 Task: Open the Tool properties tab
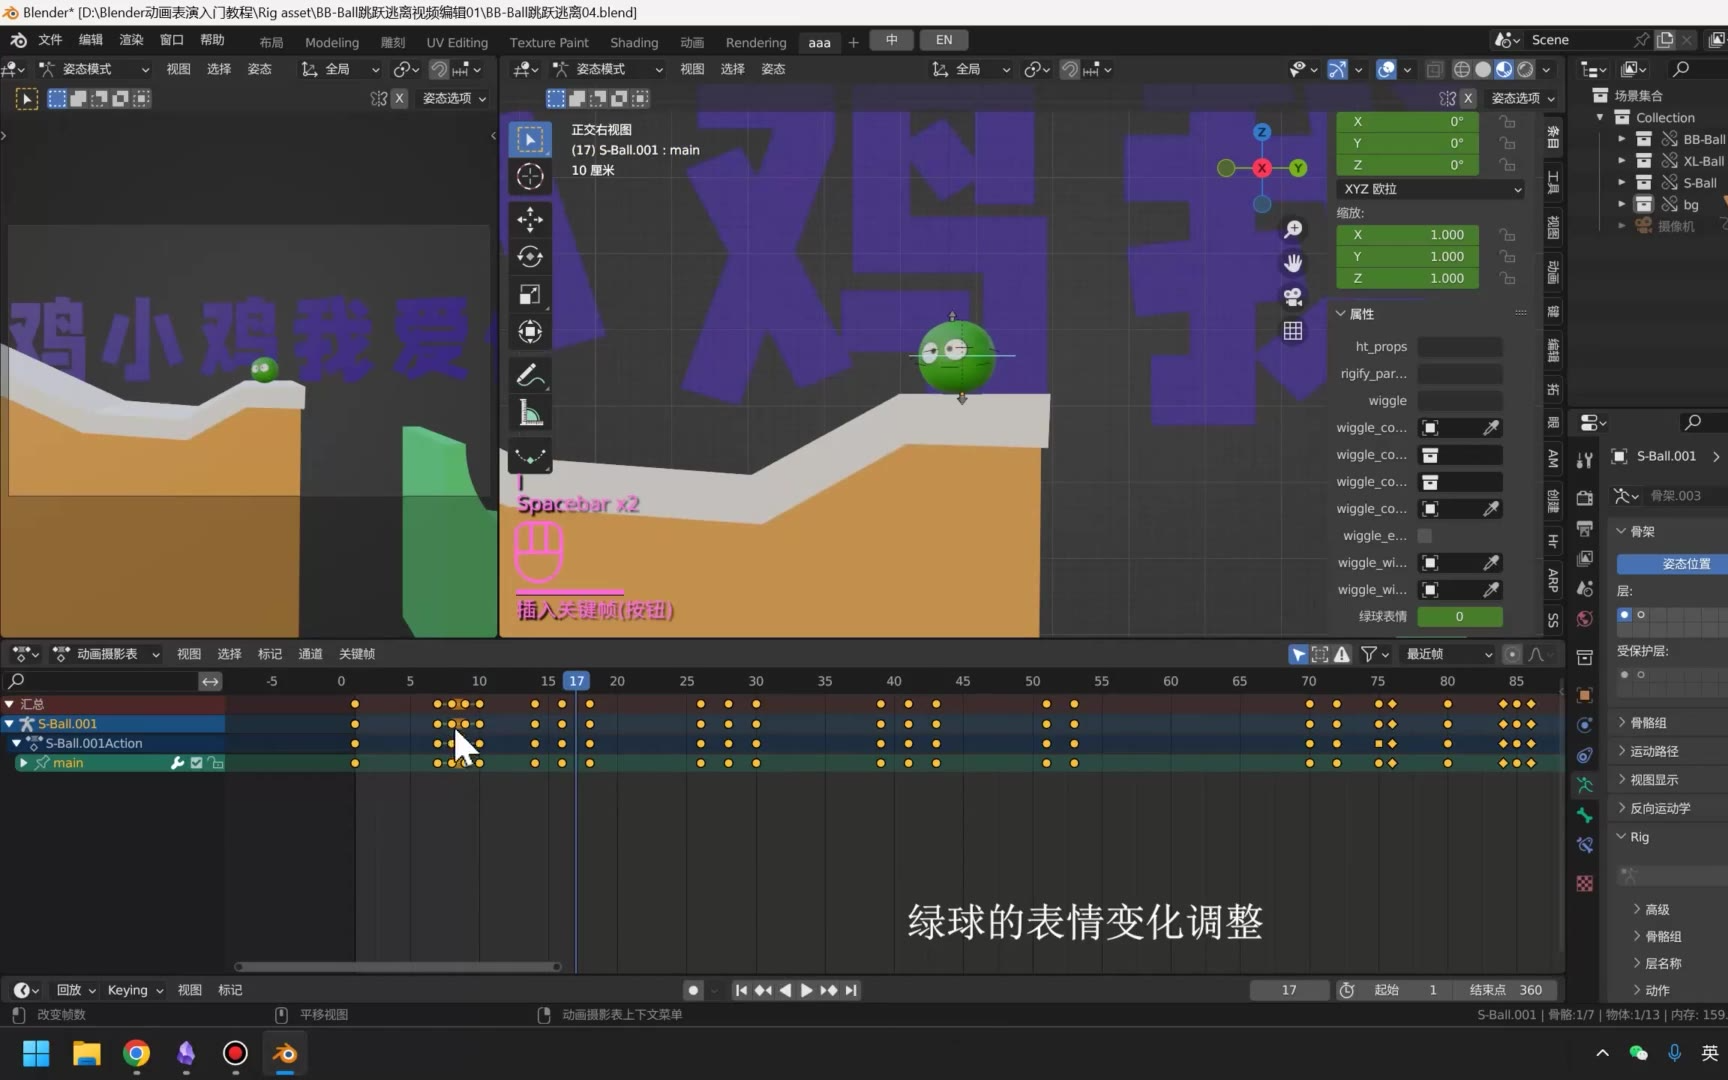click(x=1585, y=460)
